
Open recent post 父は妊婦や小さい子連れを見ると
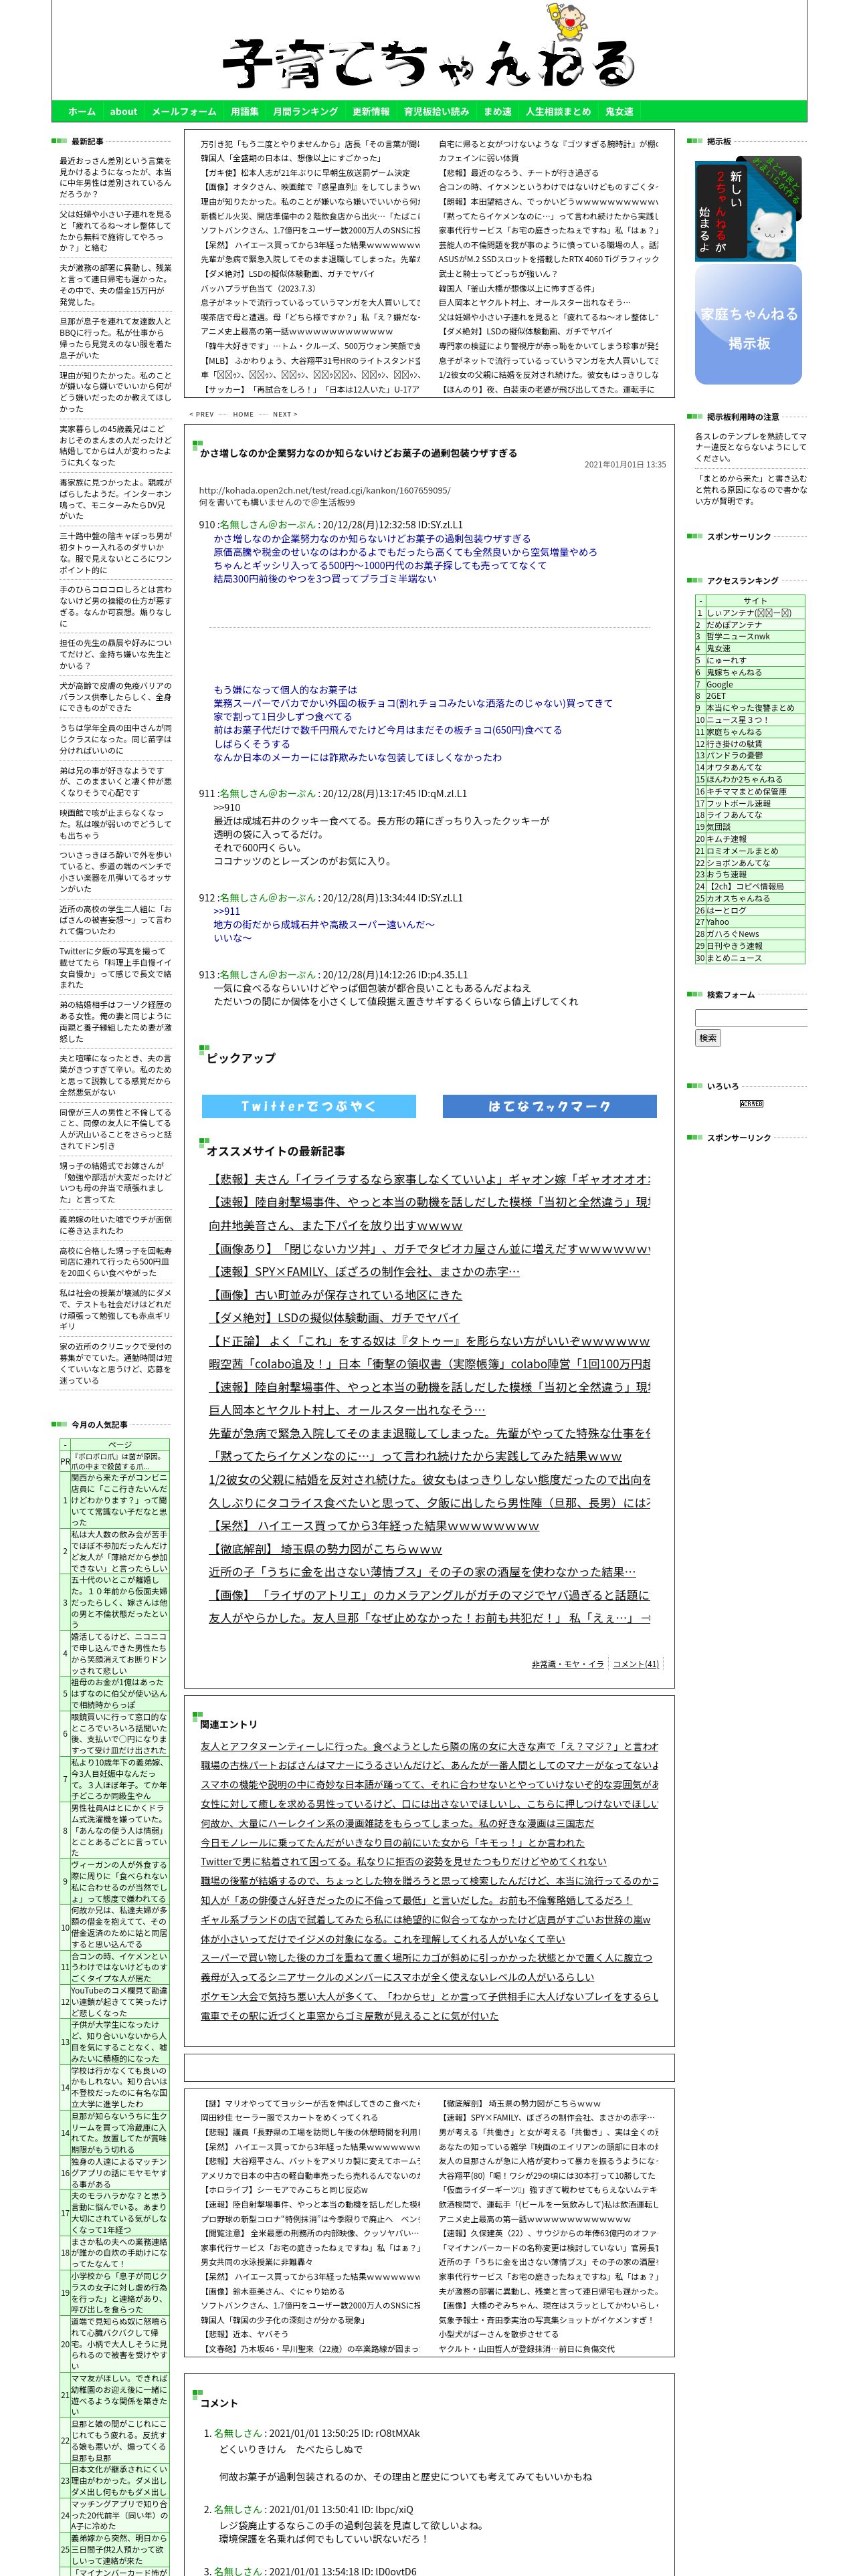coord(115,231)
